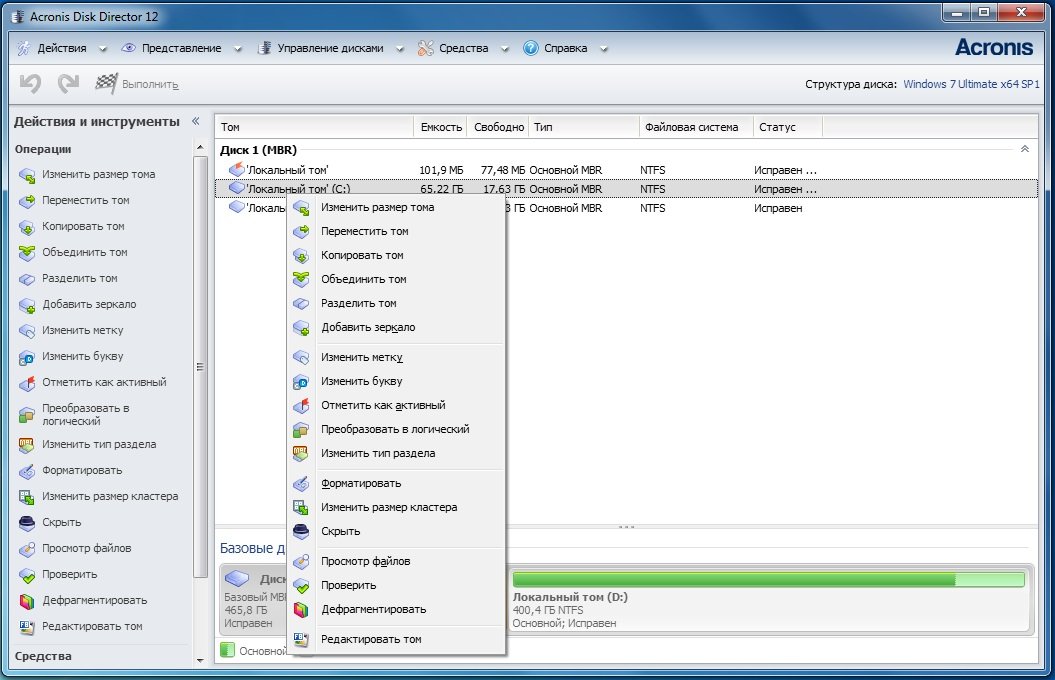Open the Управление дисками menu

coord(330,48)
